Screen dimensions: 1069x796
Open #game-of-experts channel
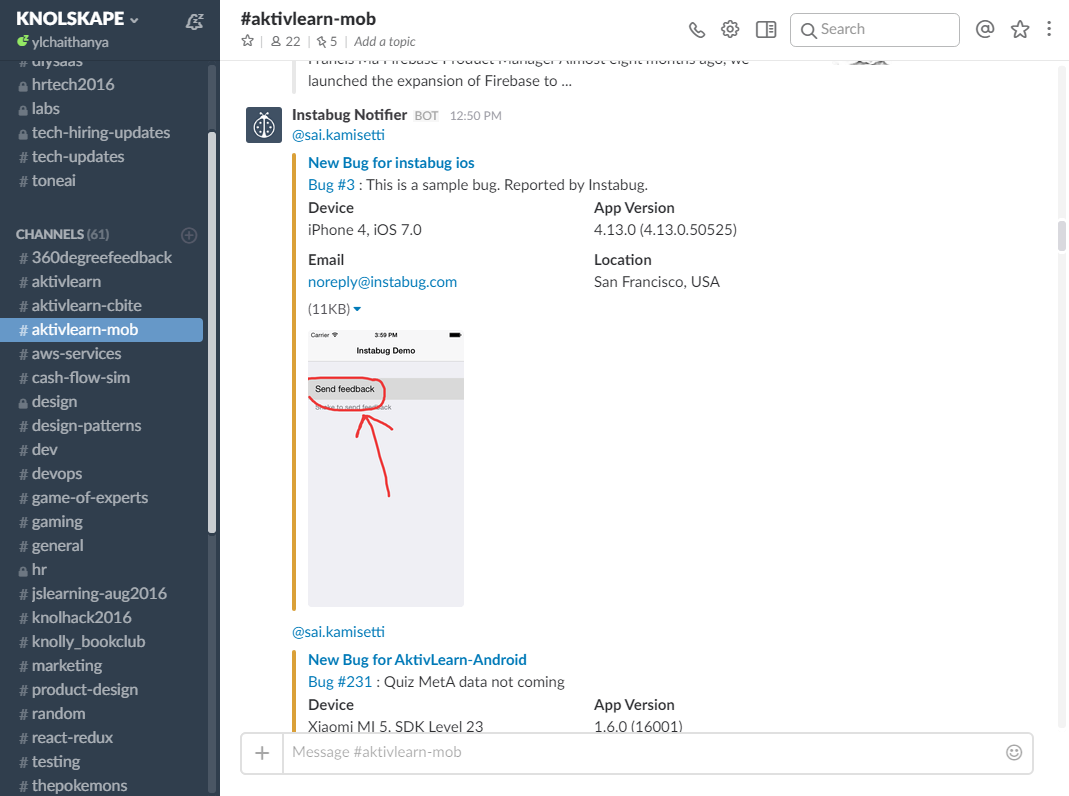tap(102, 498)
